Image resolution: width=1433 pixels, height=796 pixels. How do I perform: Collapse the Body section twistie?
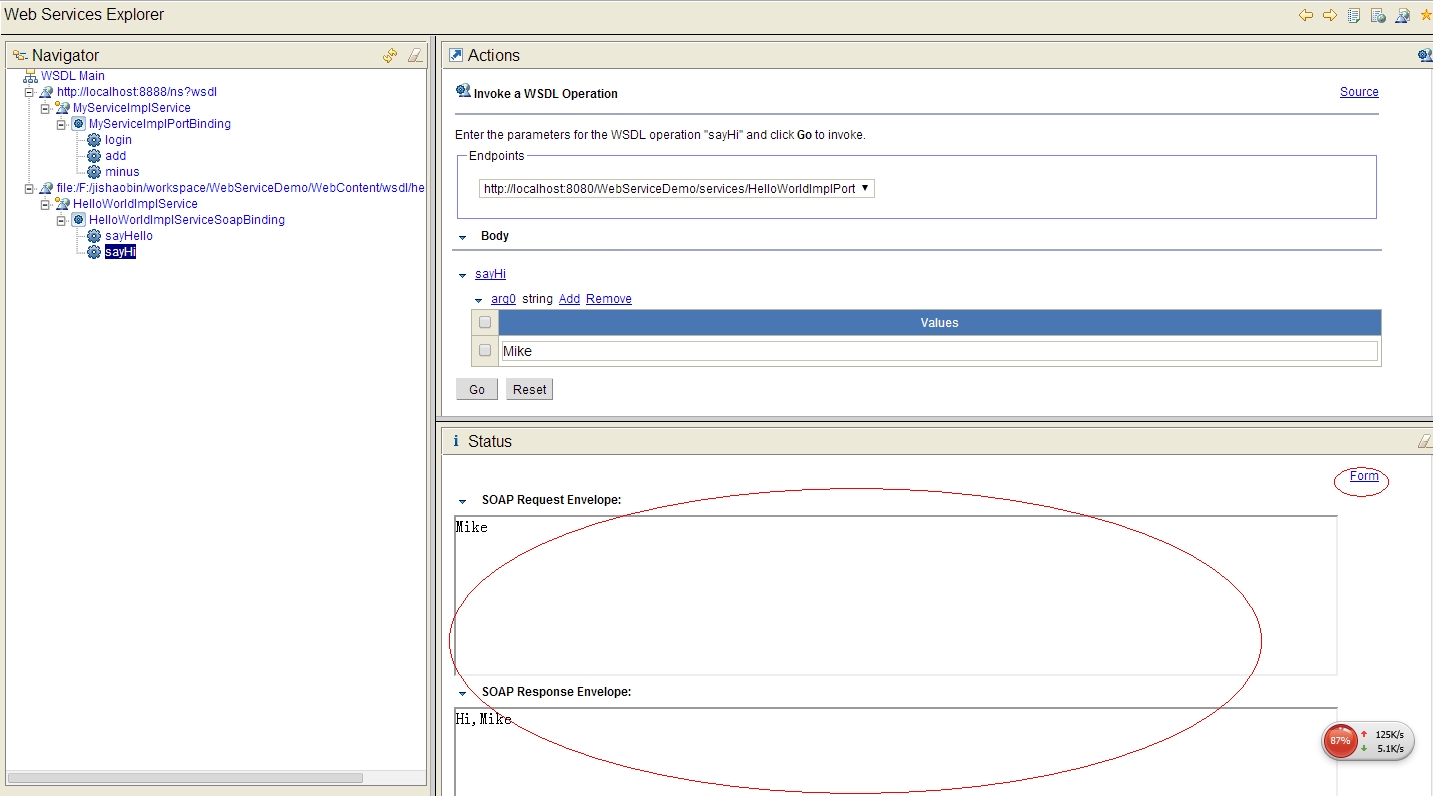[463, 237]
